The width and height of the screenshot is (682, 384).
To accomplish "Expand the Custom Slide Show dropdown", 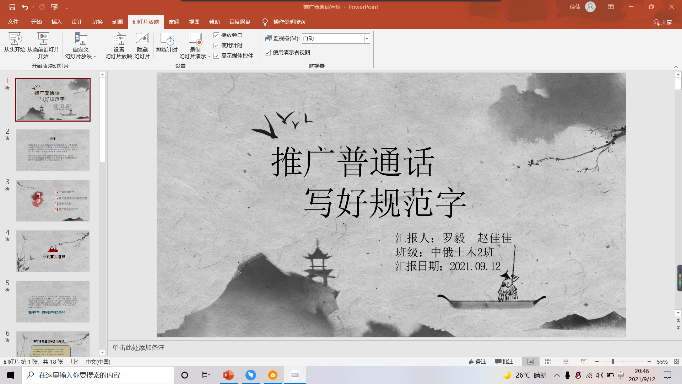I will (x=80, y=45).
